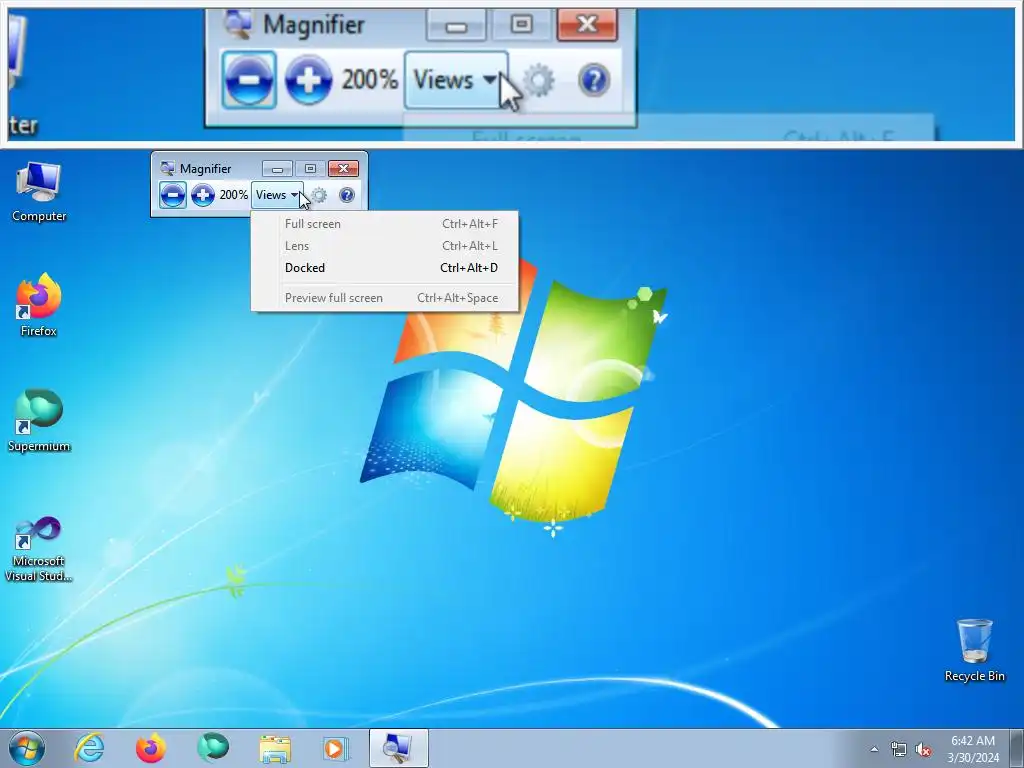Open Windows Media Player on taskbar
Image resolution: width=1024 pixels, height=768 pixels.
tap(336, 748)
